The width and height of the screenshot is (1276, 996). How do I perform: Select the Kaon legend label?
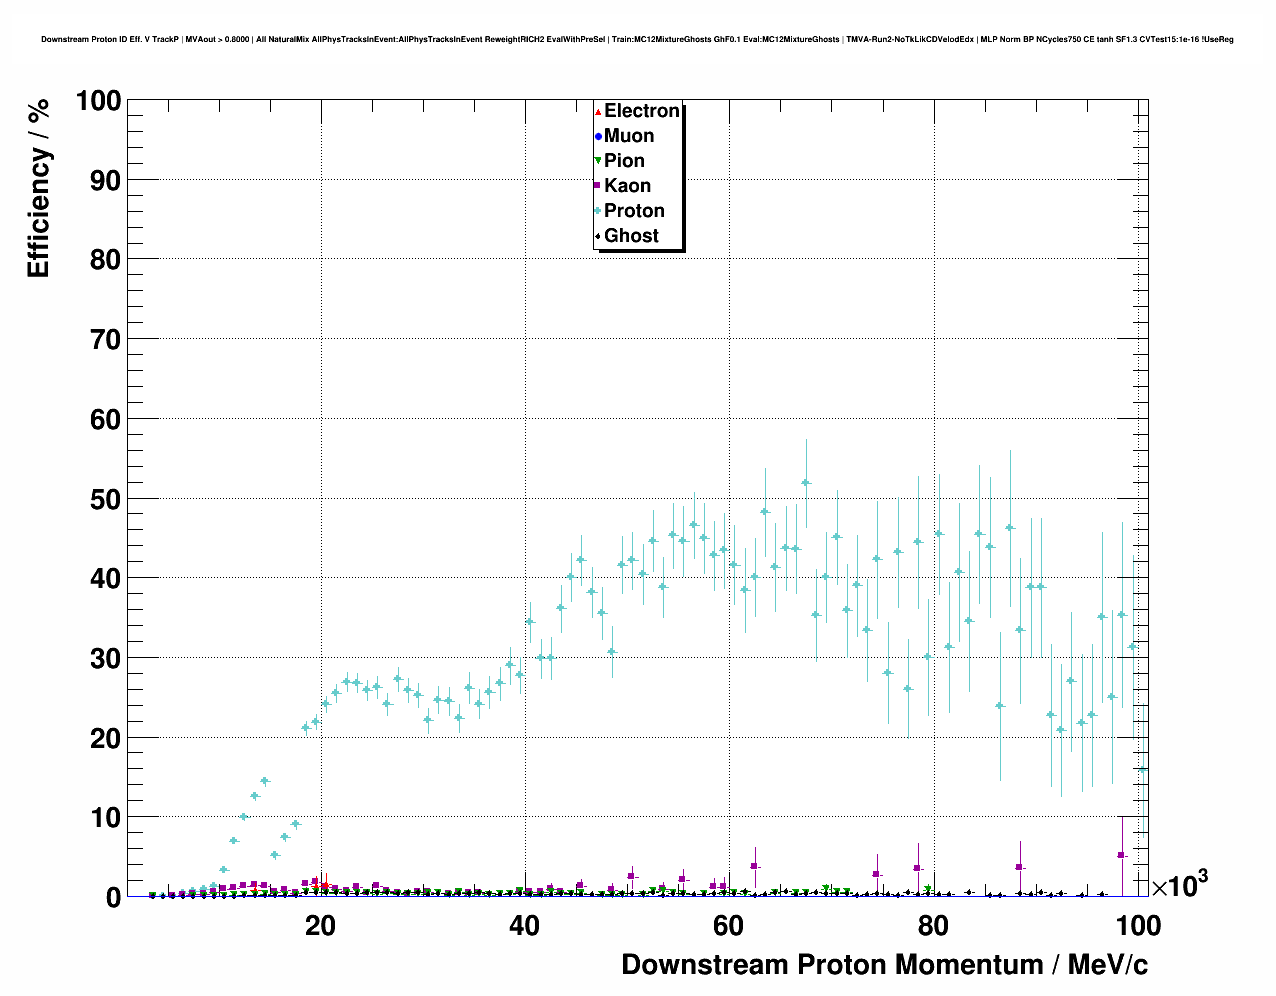627,186
